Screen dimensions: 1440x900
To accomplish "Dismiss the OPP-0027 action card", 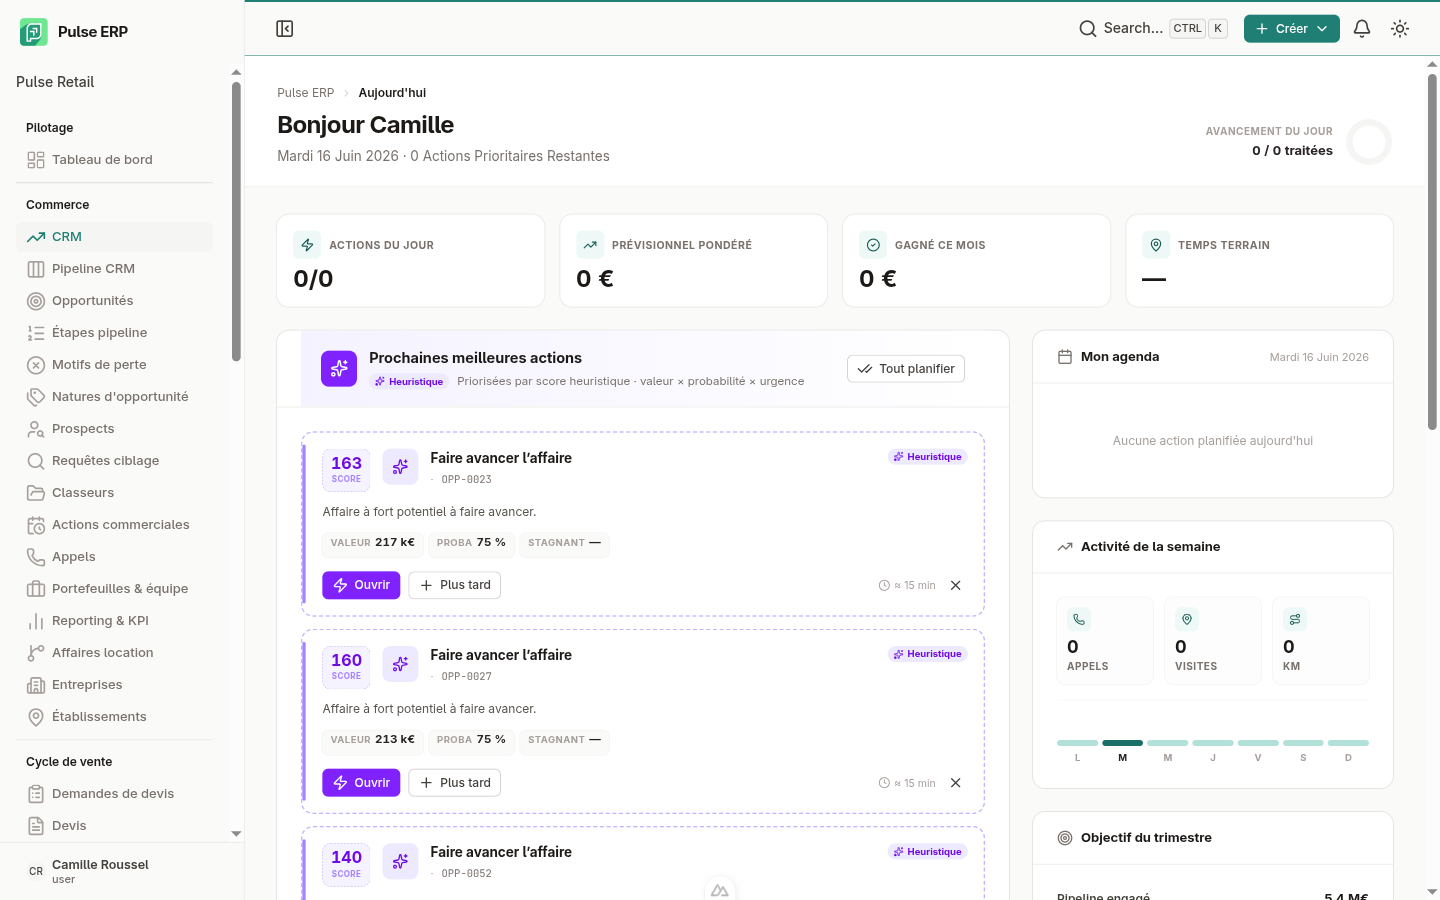I will [x=956, y=783].
